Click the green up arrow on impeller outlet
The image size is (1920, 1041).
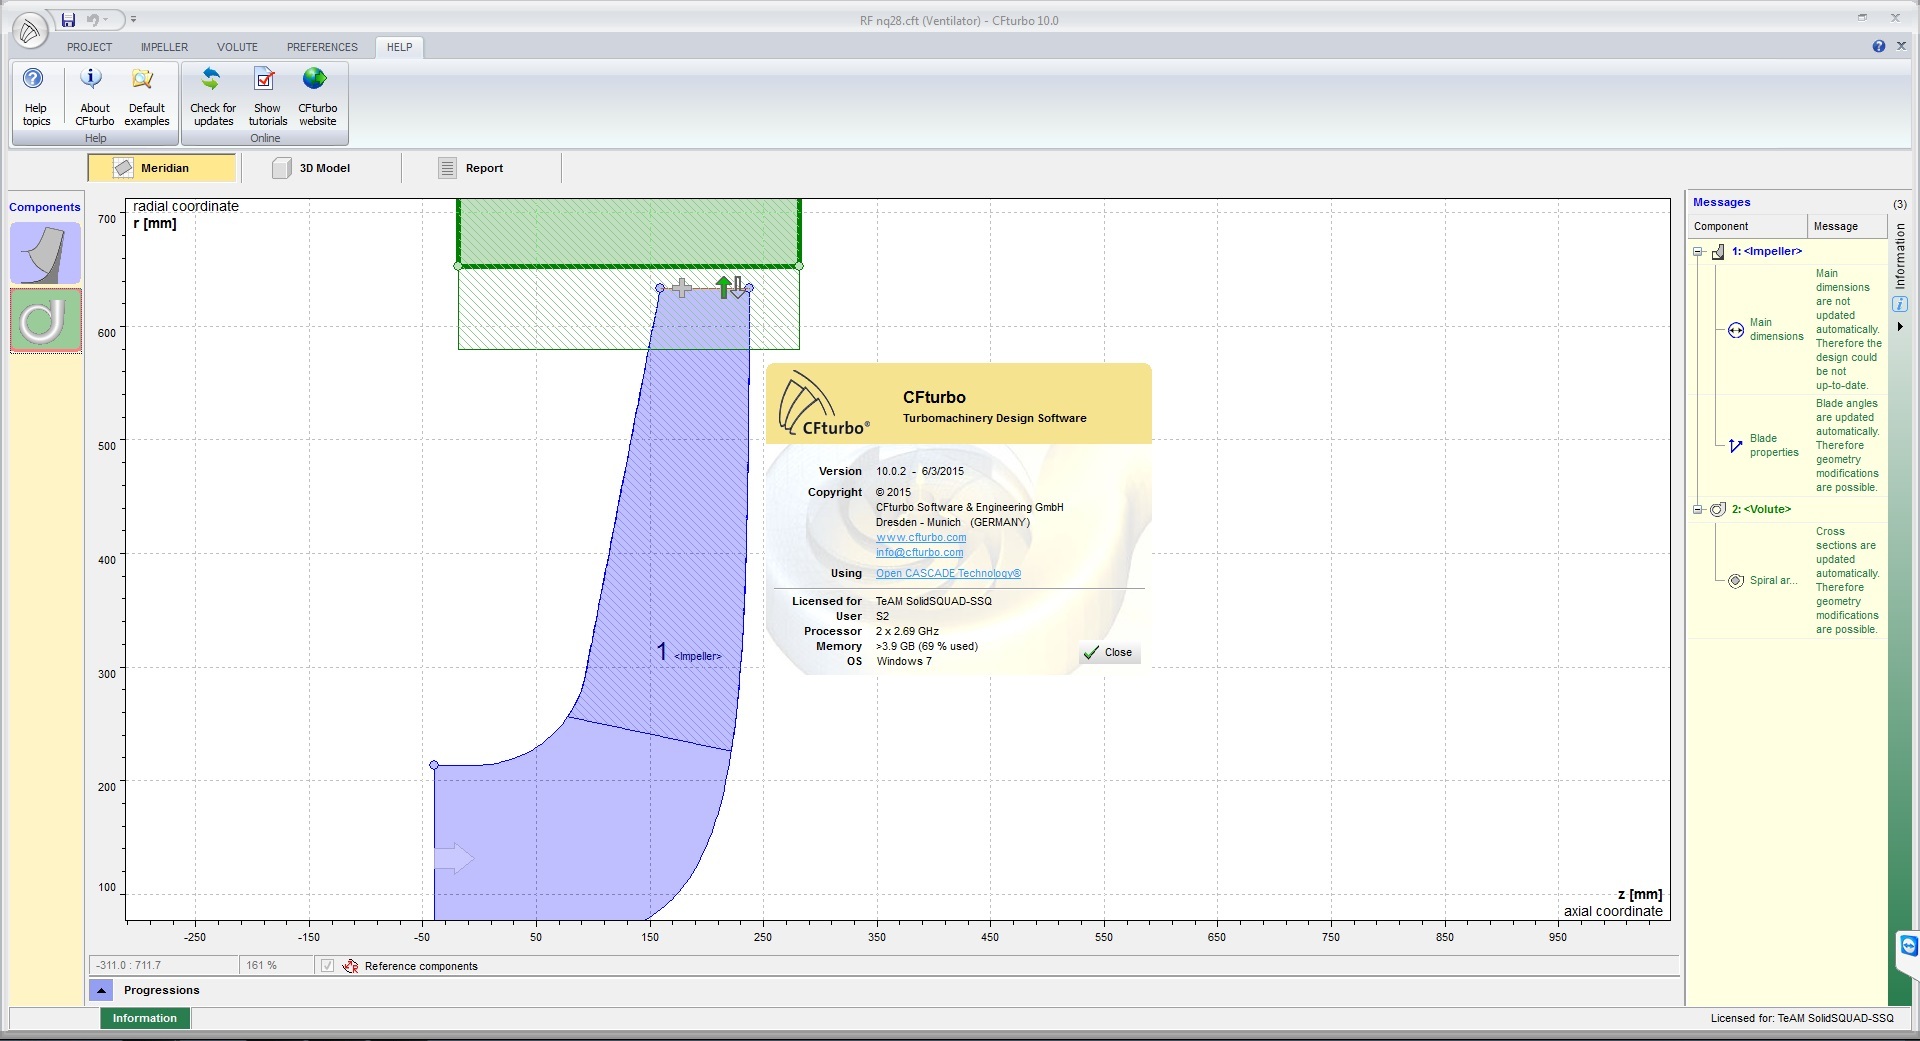click(723, 288)
